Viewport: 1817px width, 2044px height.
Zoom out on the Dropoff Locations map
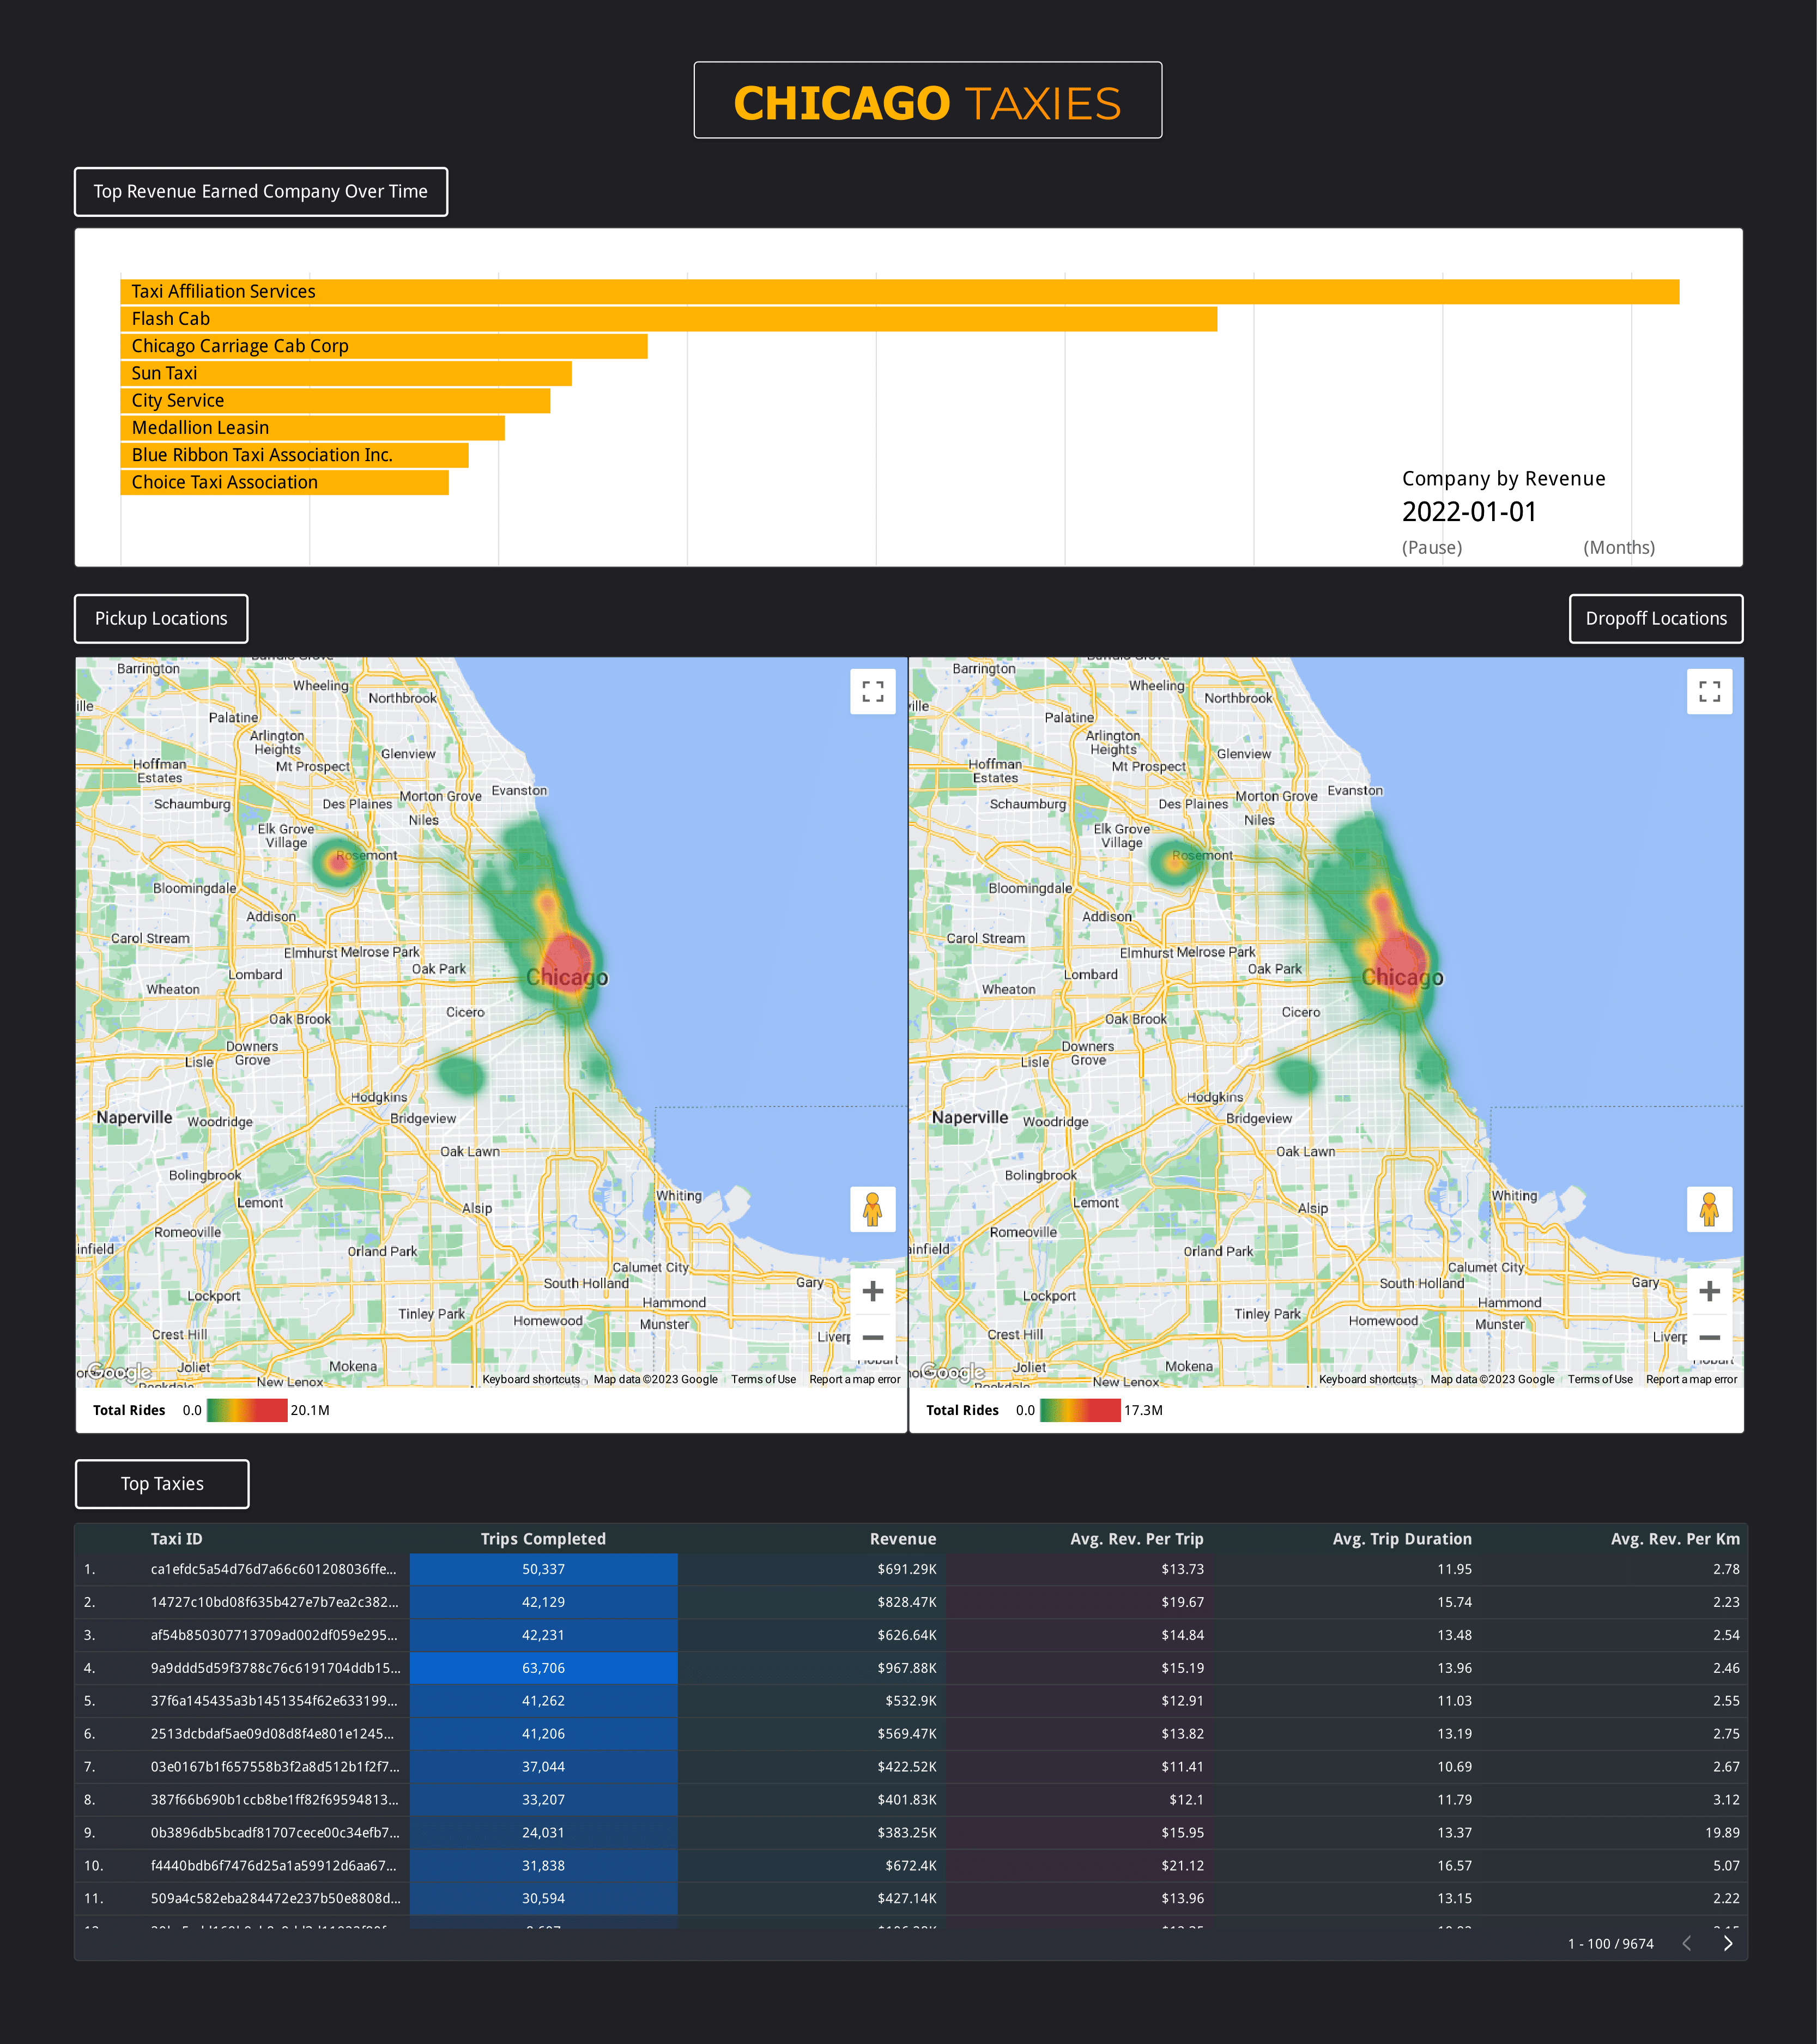1709,1337
